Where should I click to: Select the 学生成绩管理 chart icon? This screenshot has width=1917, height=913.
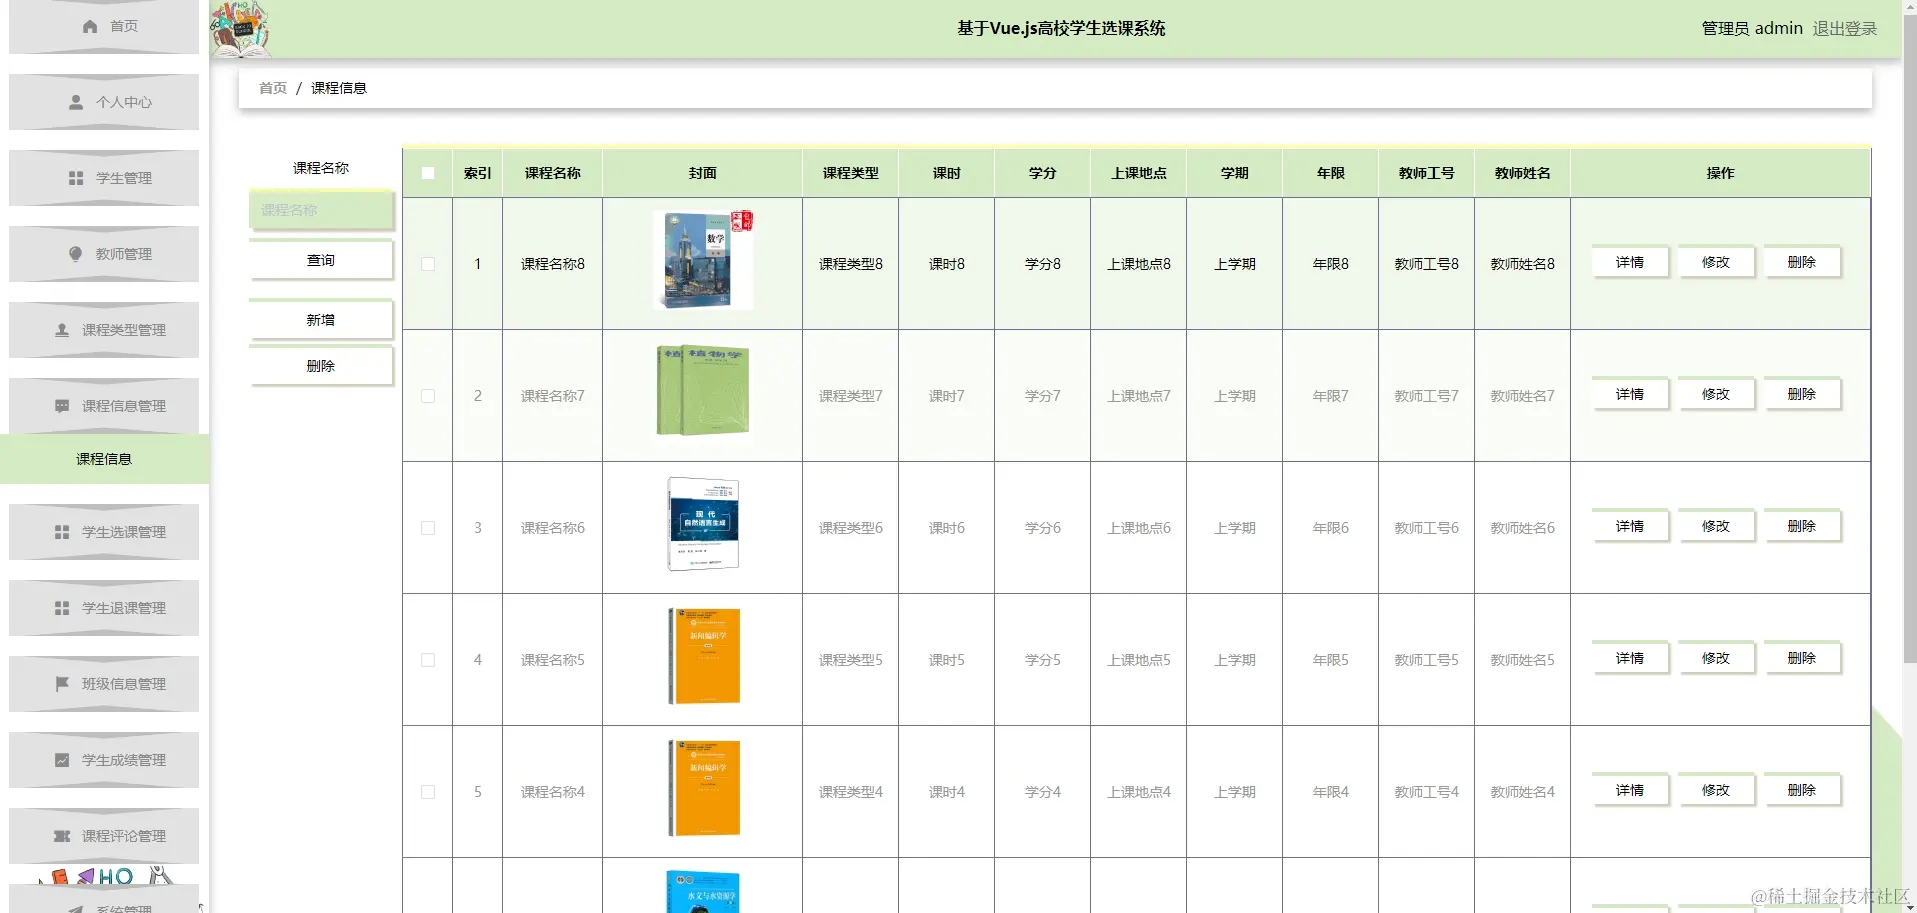(61, 760)
